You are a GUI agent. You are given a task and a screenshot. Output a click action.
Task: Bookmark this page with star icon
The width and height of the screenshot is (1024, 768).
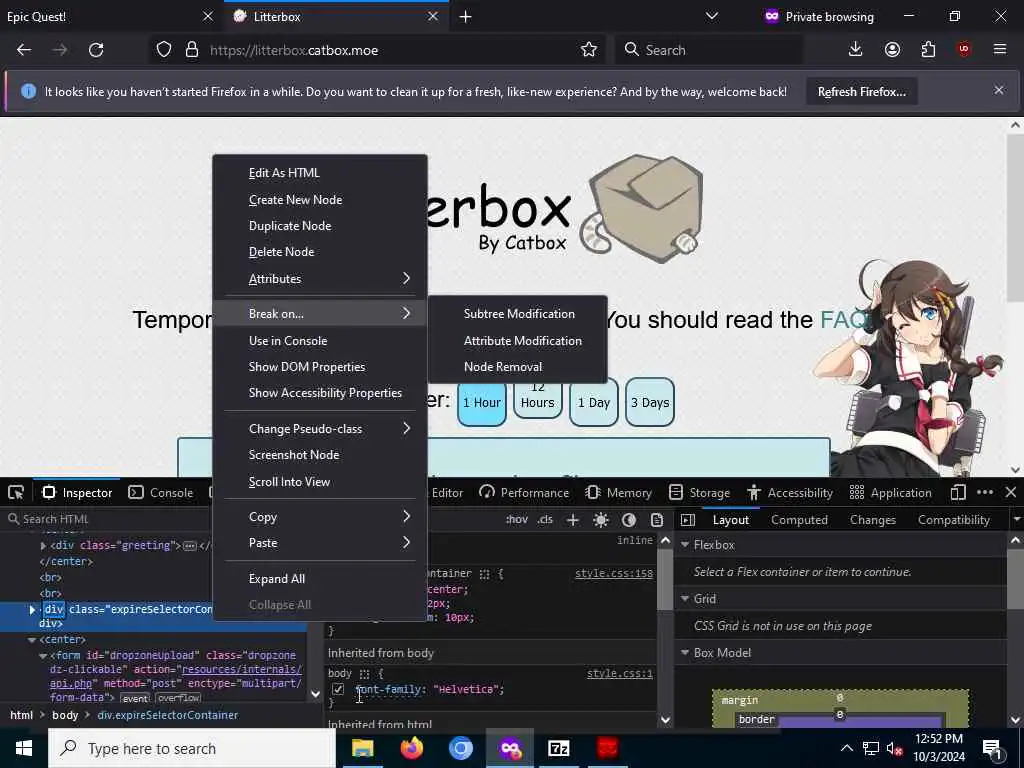[588, 50]
